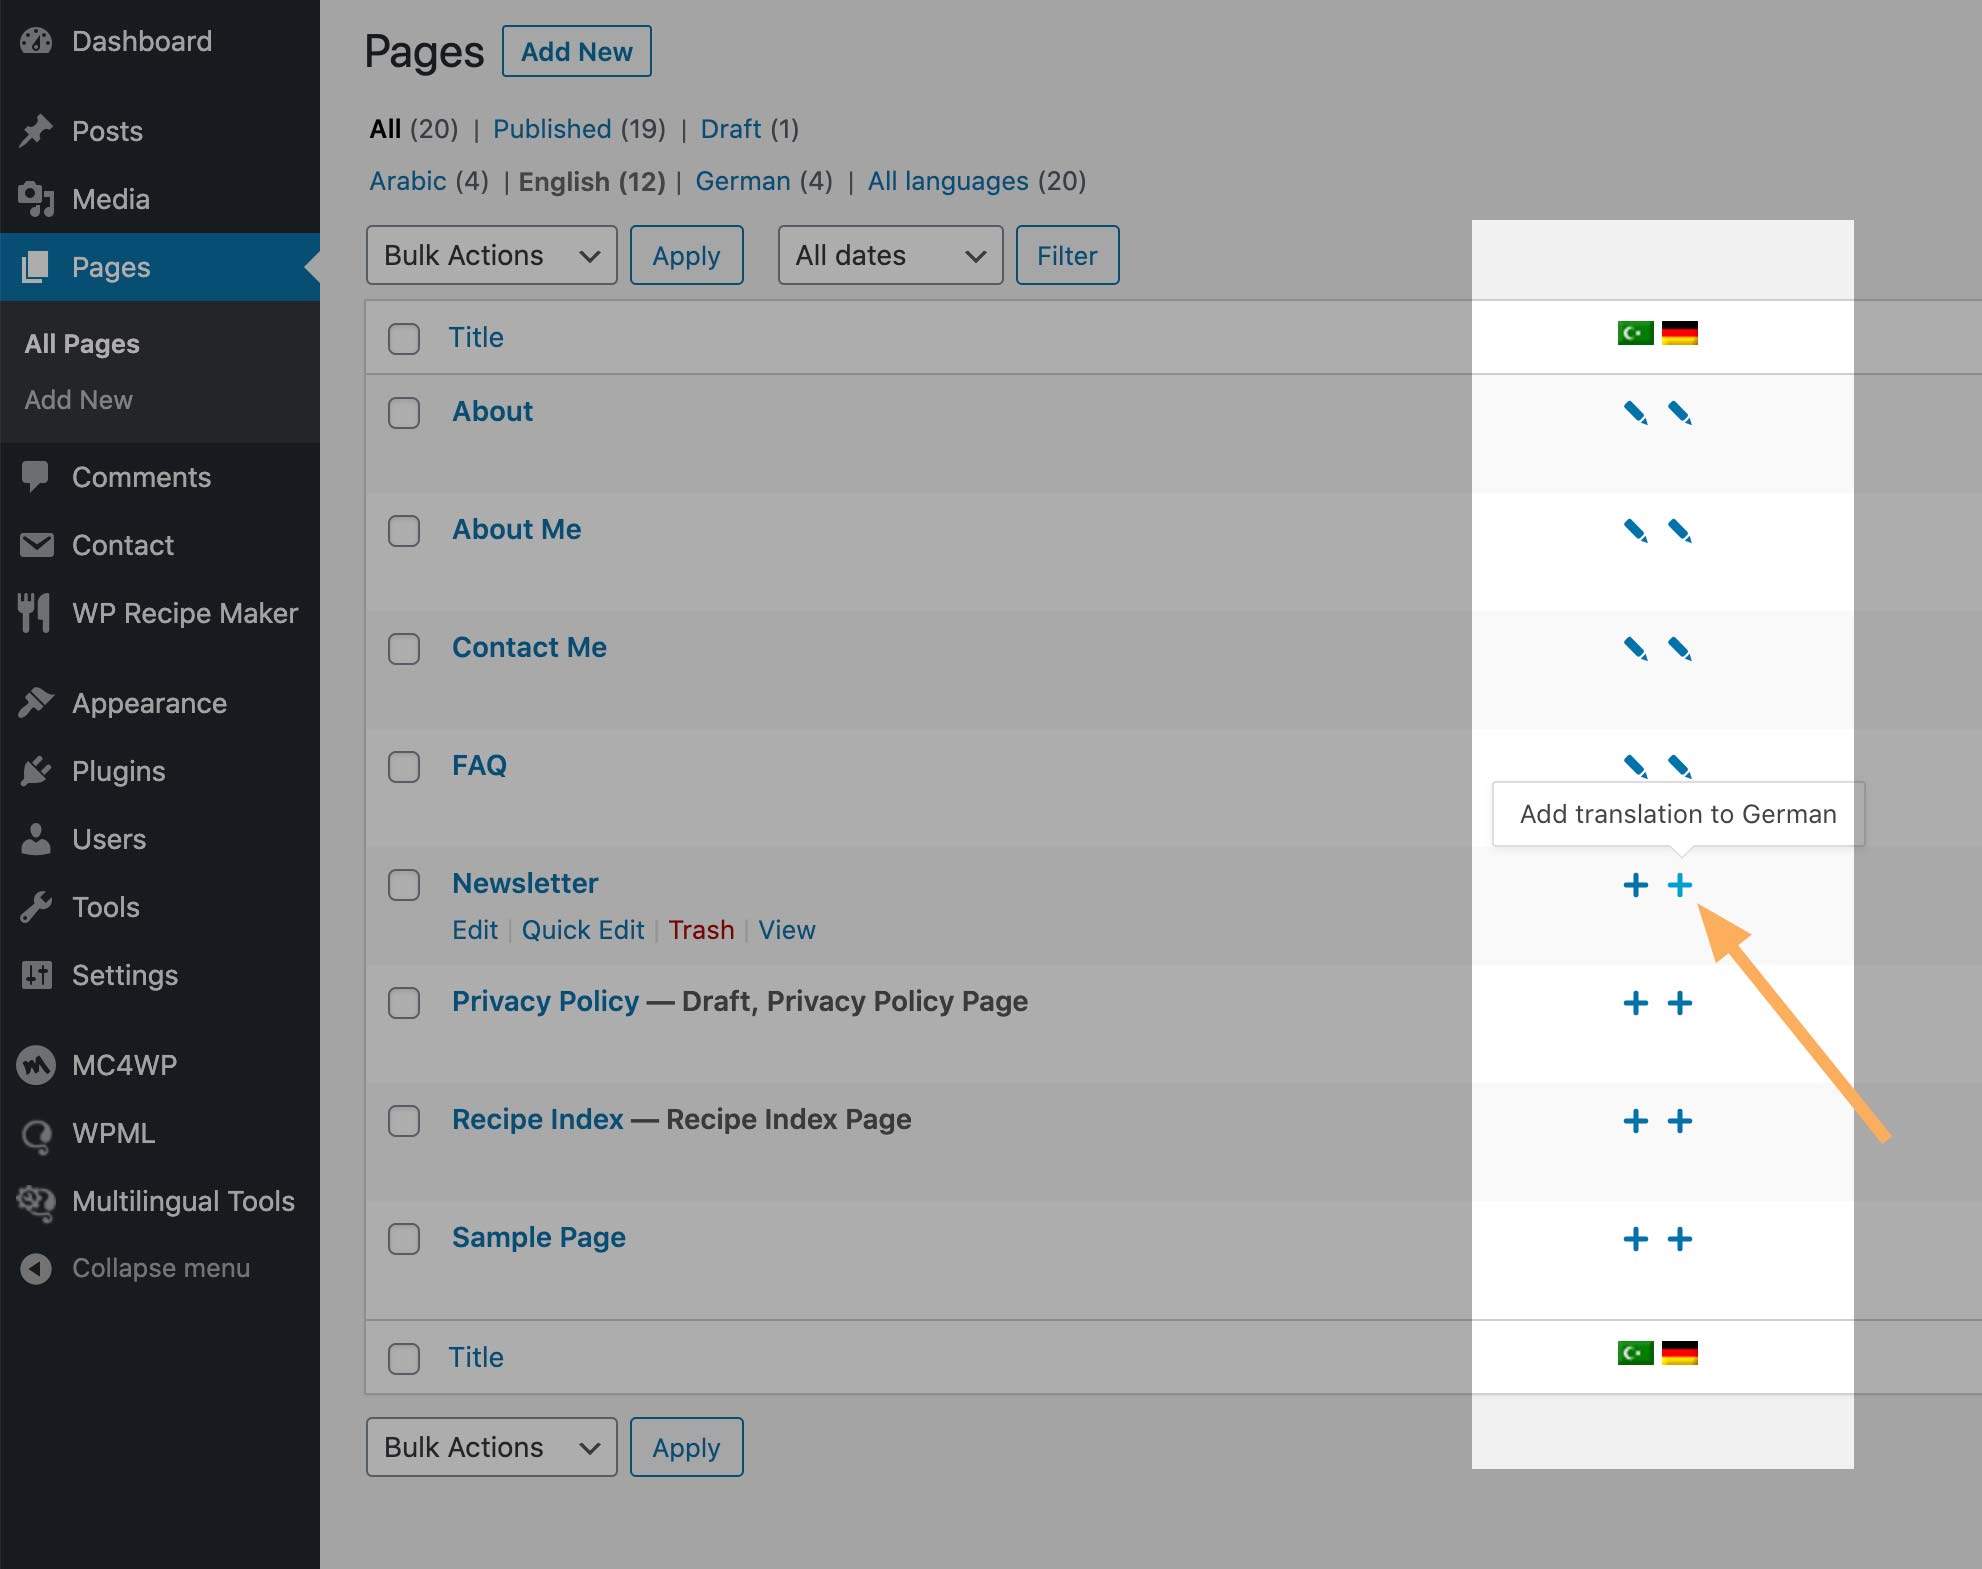Select the FAQ page checkbox
1982x1569 pixels.
click(x=404, y=767)
